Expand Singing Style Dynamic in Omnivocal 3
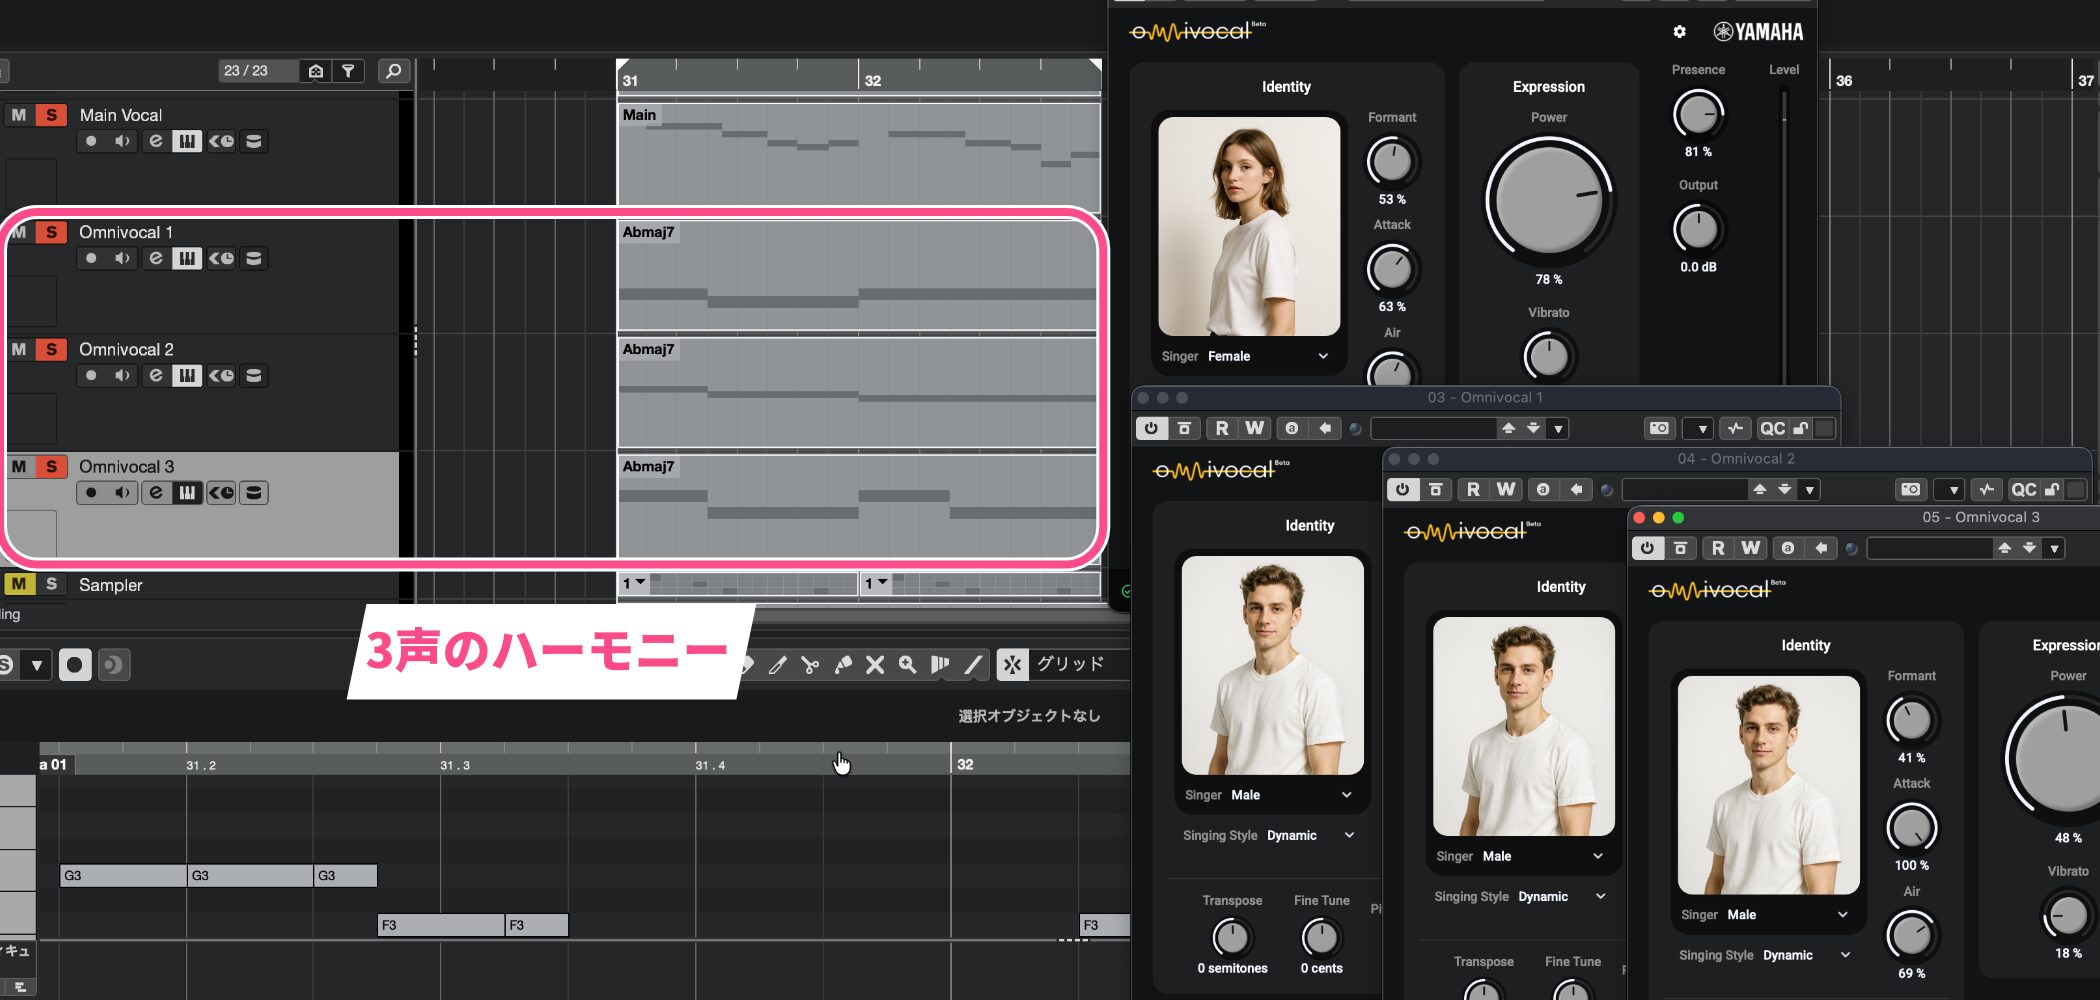This screenshot has width=2100, height=1000. pyautogui.click(x=1845, y=955)
